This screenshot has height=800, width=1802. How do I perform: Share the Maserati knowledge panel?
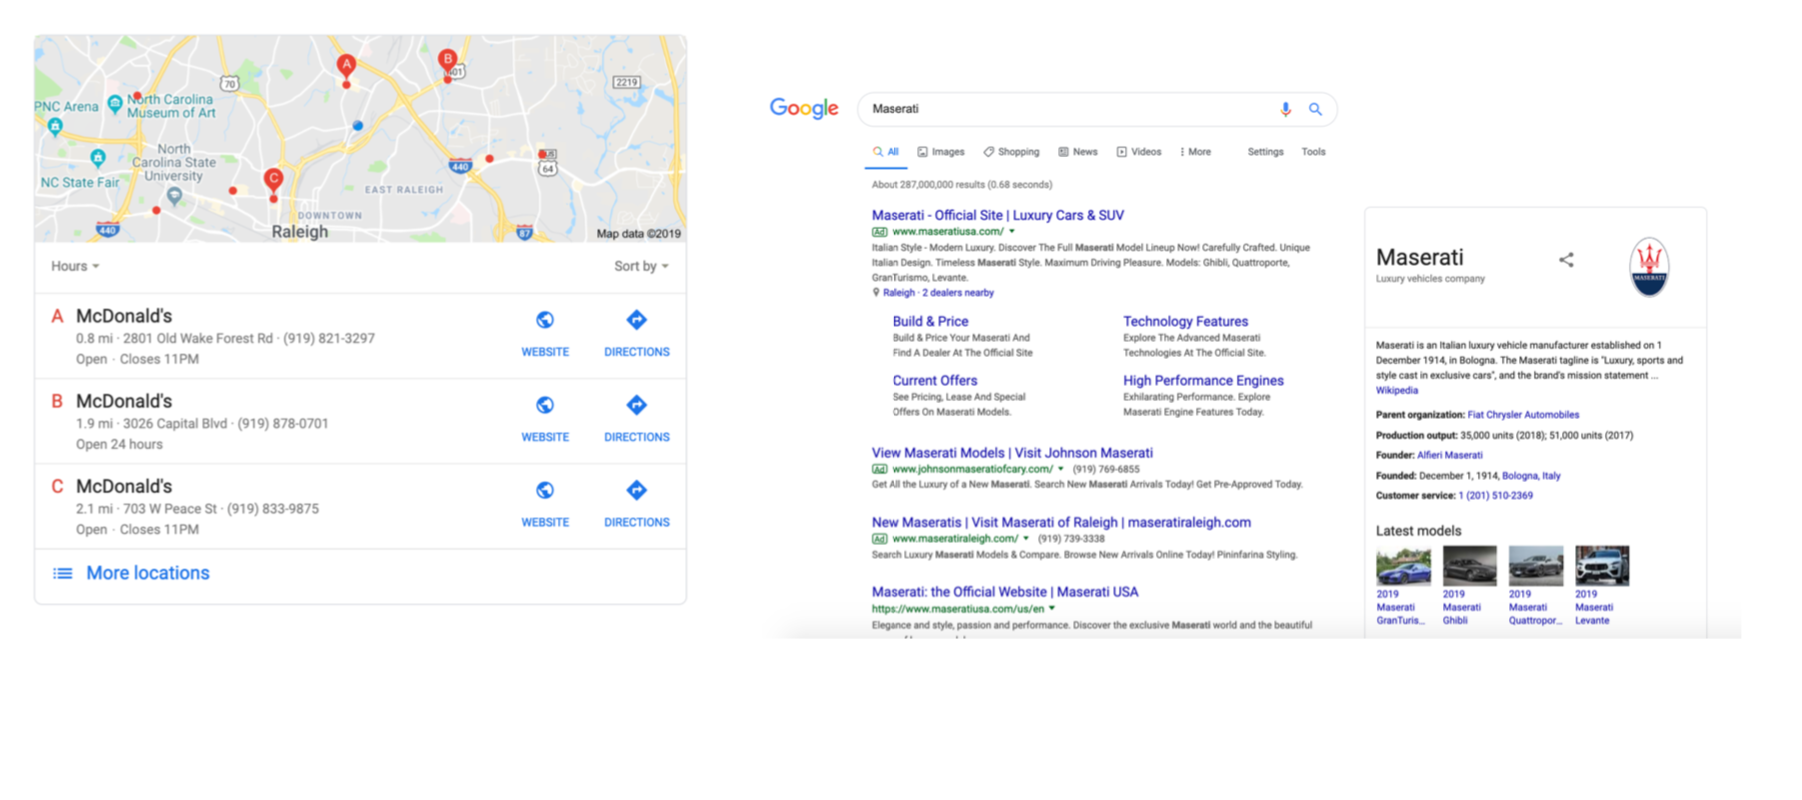[x=1566, y=260]
